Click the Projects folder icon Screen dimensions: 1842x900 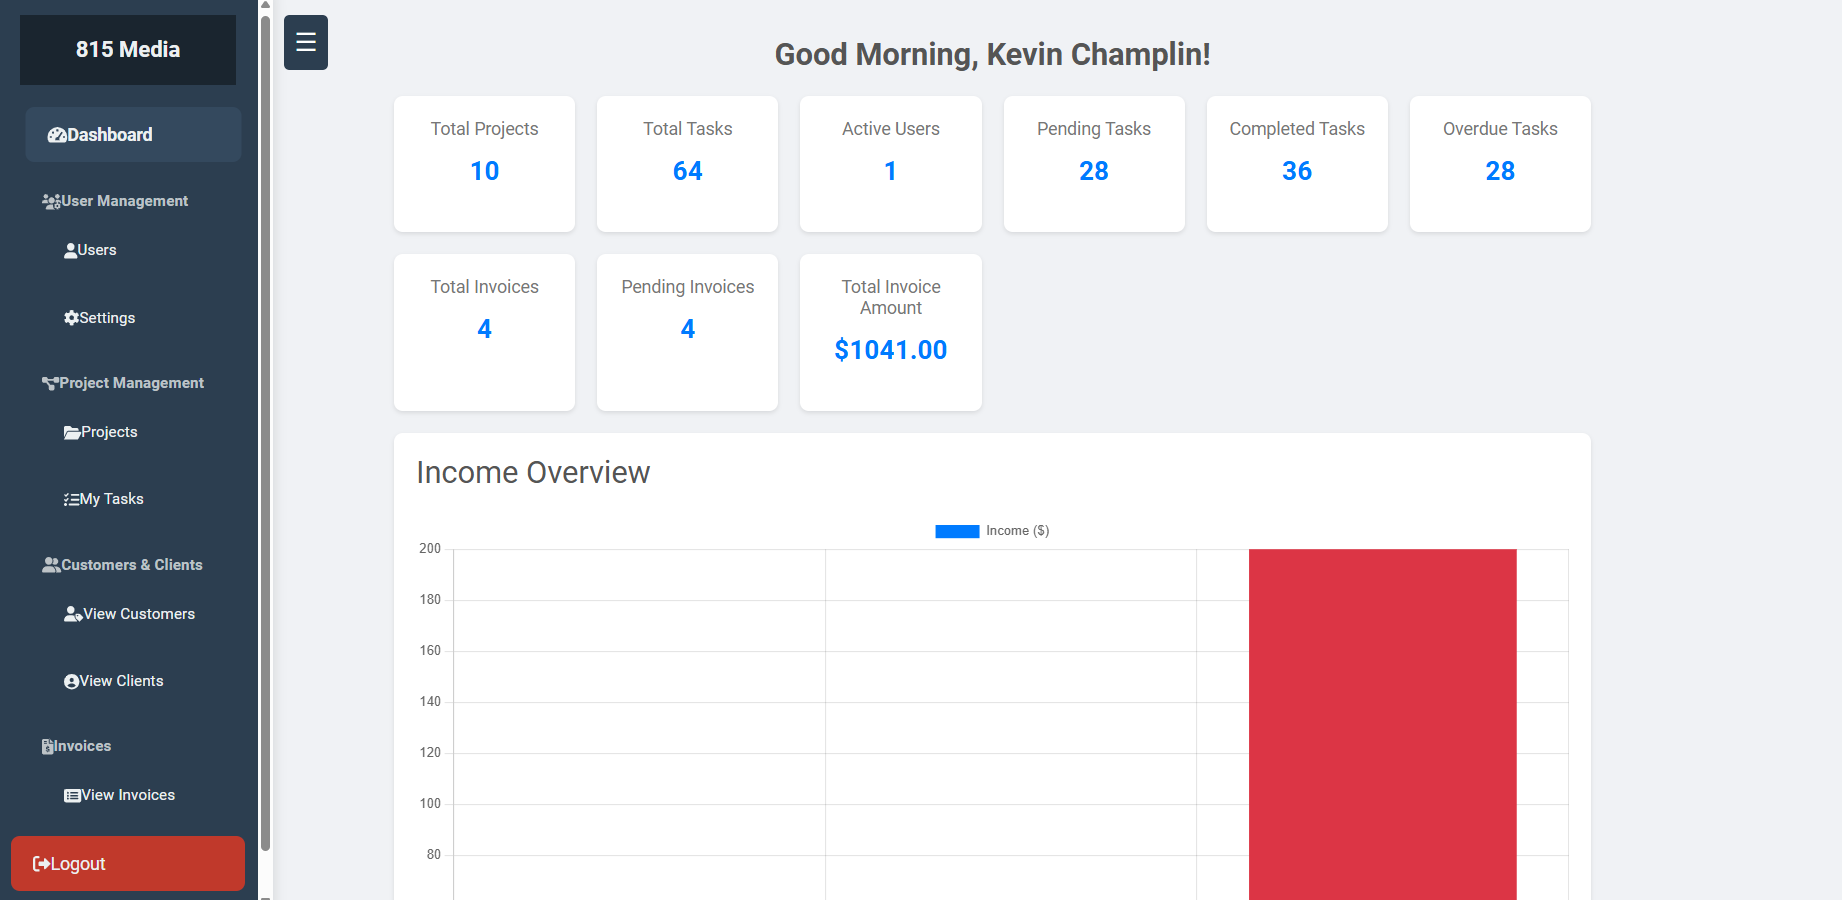[x=72, y=433]
